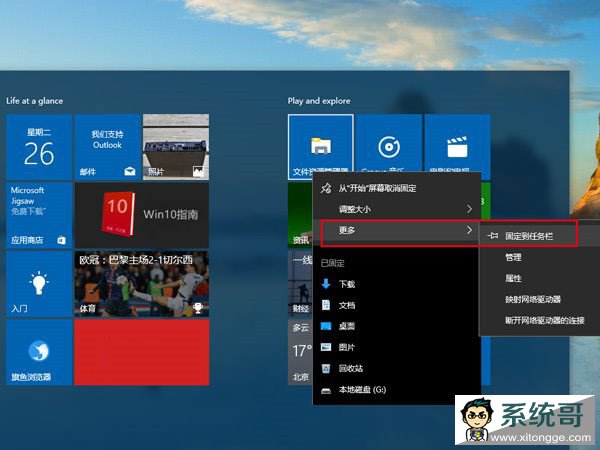Open 回收站 in the pinned jump list
The height and width of the screenshot is (450, 600).
tap(397, 368)
